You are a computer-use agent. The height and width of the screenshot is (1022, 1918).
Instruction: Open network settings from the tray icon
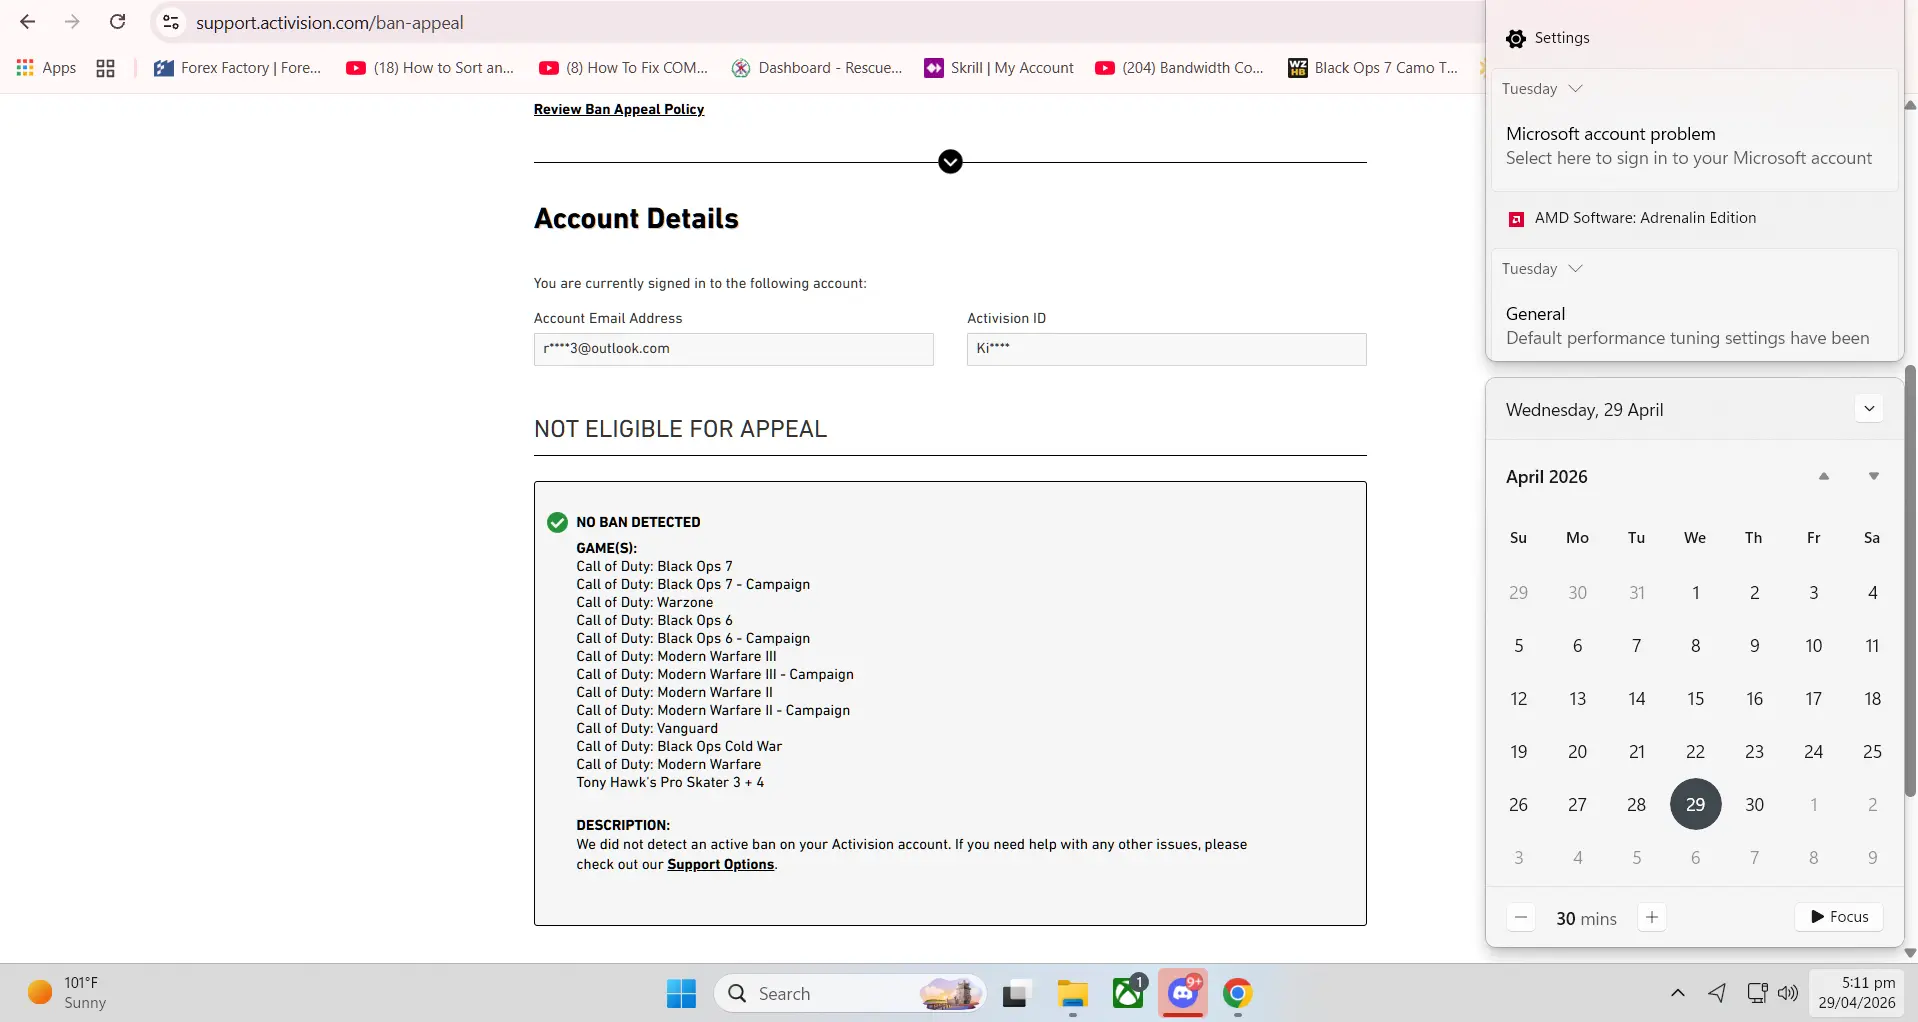1757,993
